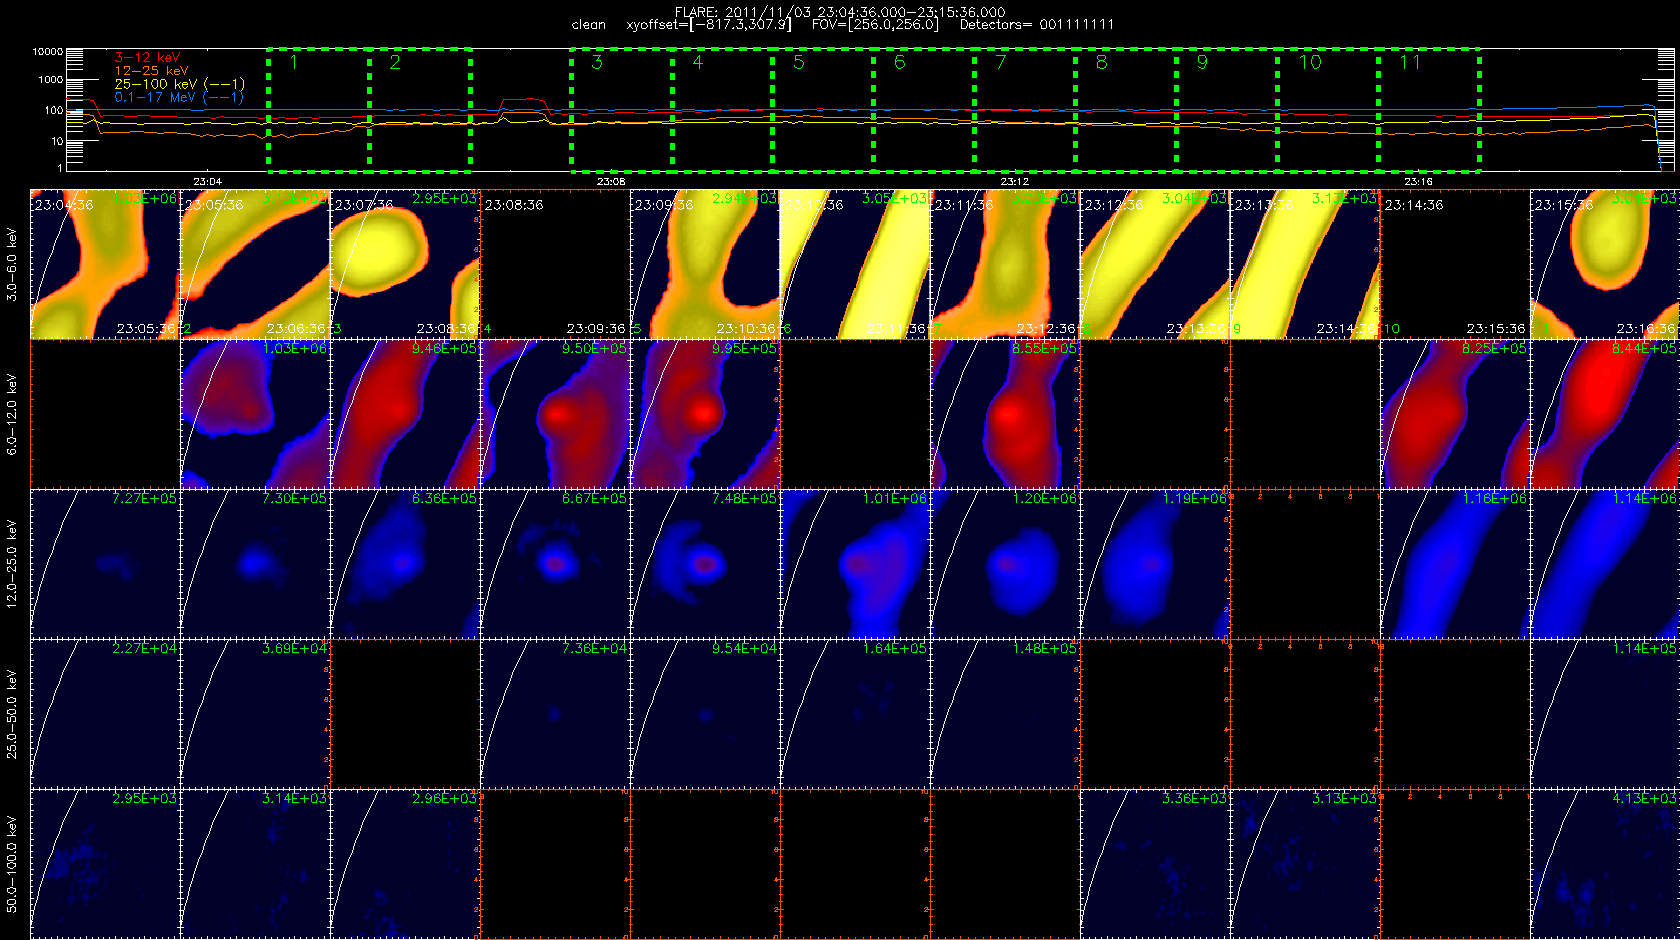Open the 6-12 keV image labeled 9.95E+05
Screen dimensions: 1680x940
click(705, 414)
